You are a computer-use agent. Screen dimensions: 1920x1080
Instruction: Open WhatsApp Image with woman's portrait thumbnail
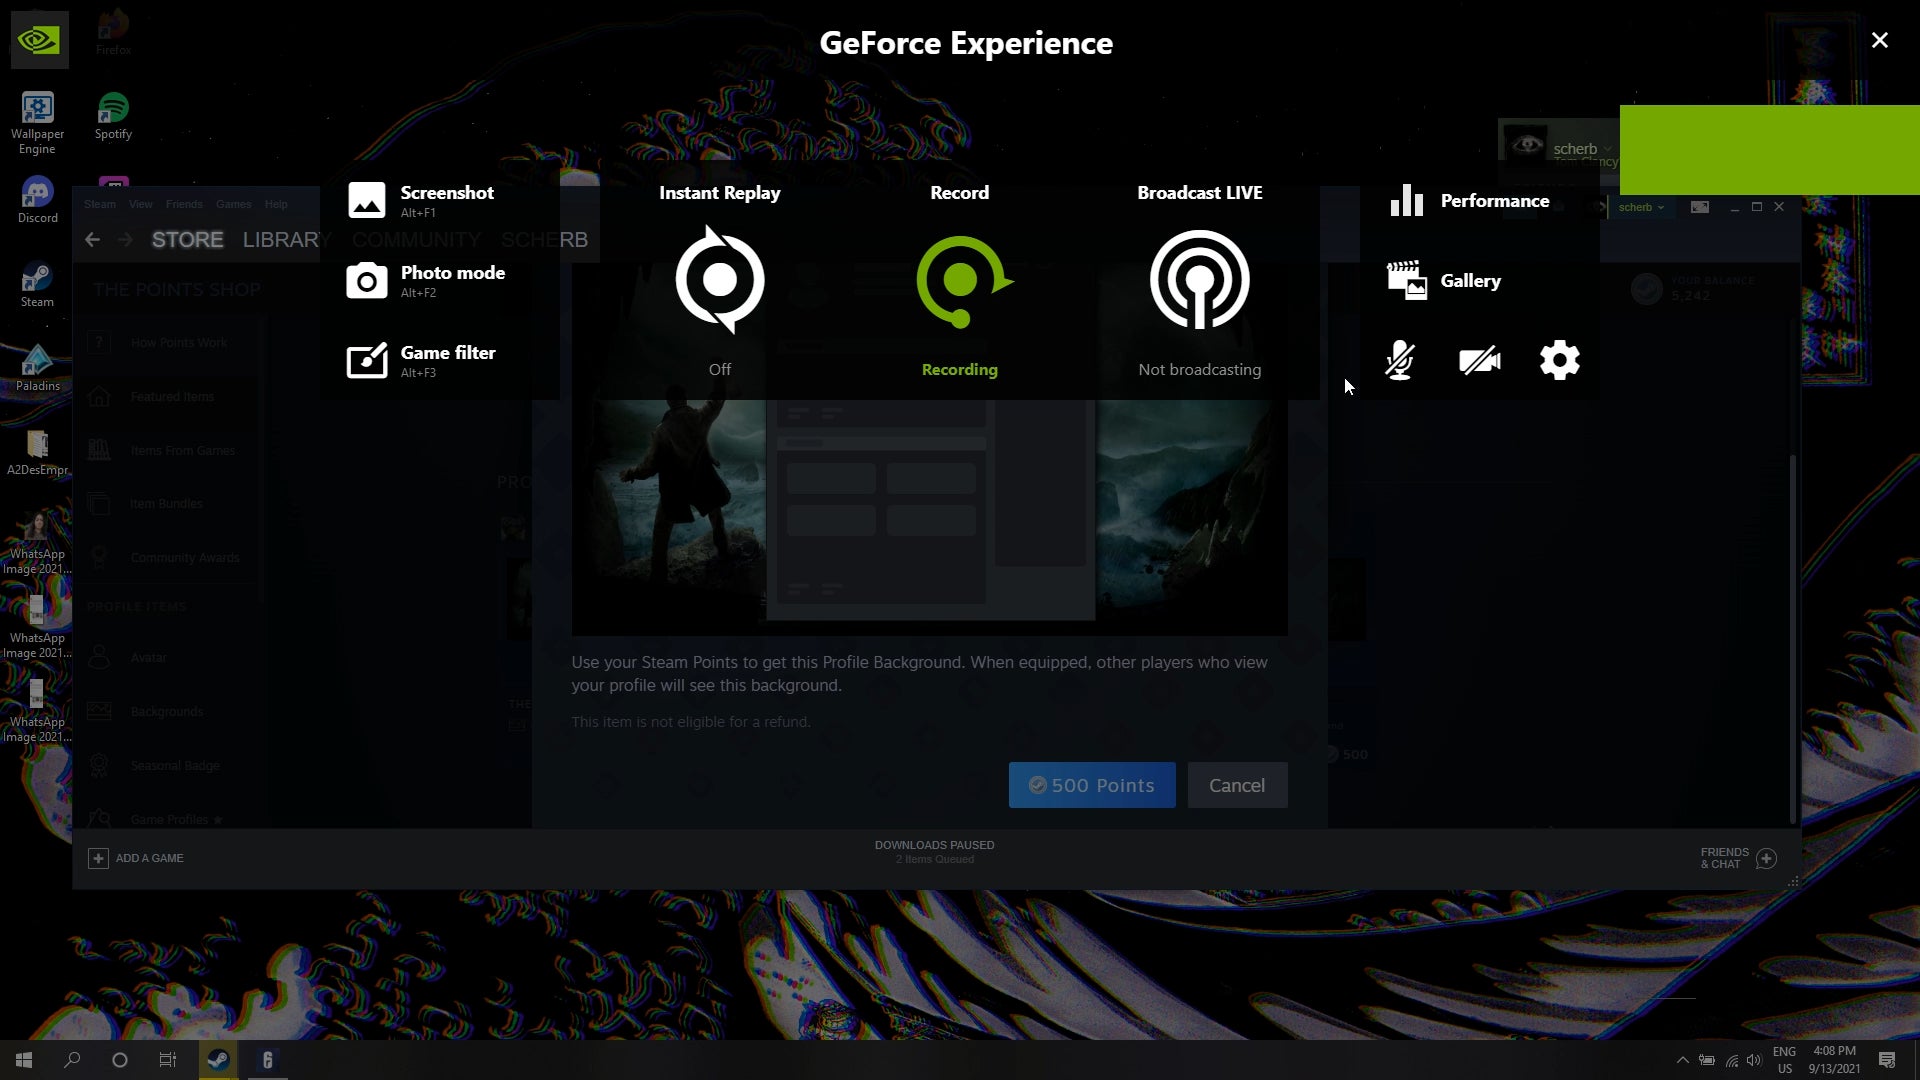[37, 543]
